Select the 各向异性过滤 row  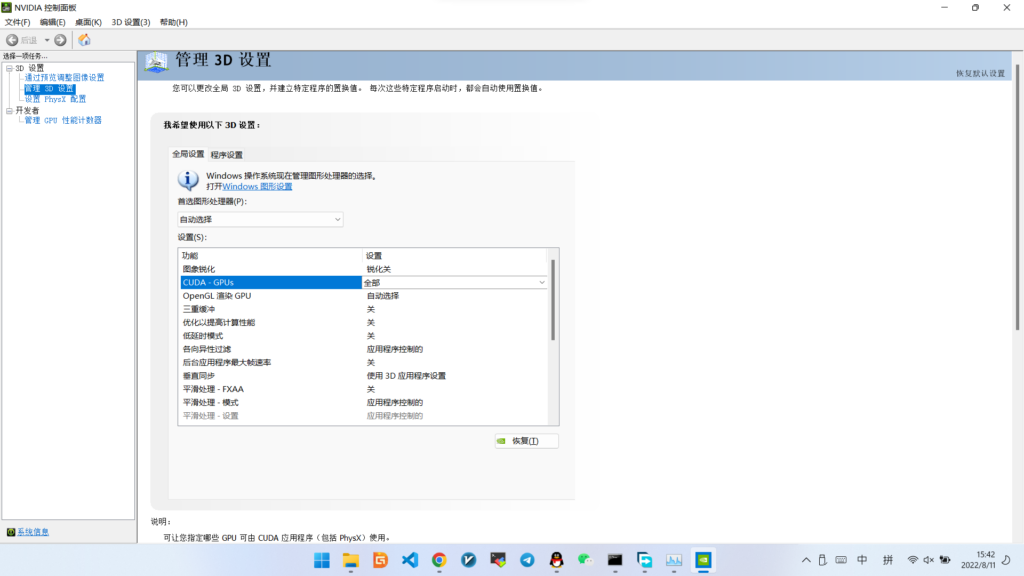coord(364,349)
